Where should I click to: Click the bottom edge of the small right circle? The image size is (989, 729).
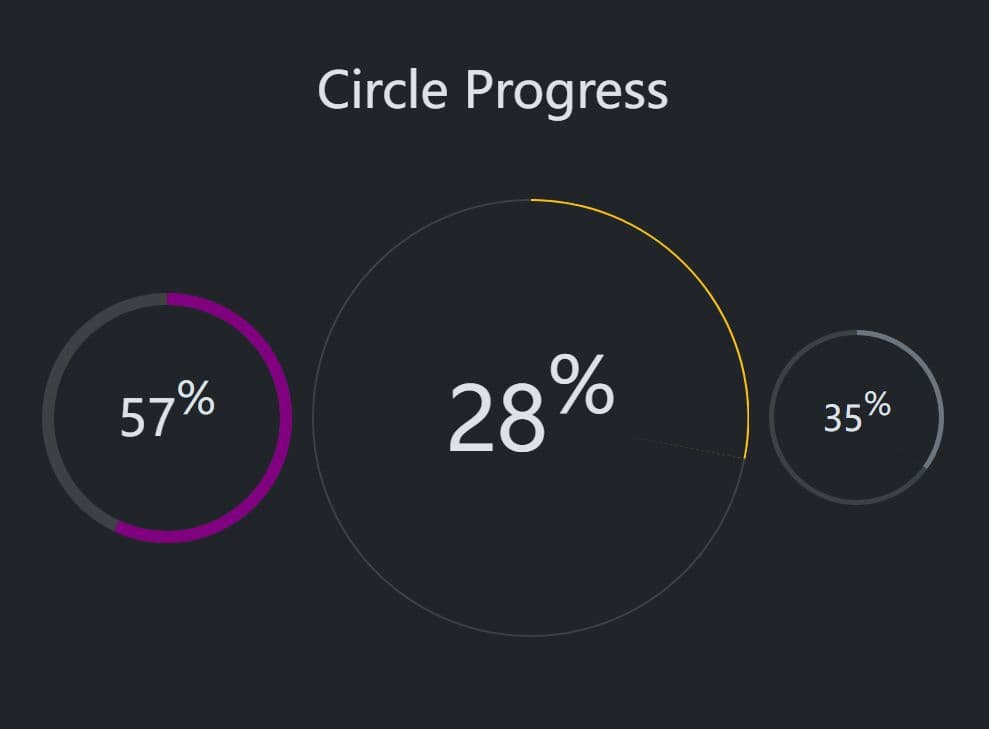855,500
